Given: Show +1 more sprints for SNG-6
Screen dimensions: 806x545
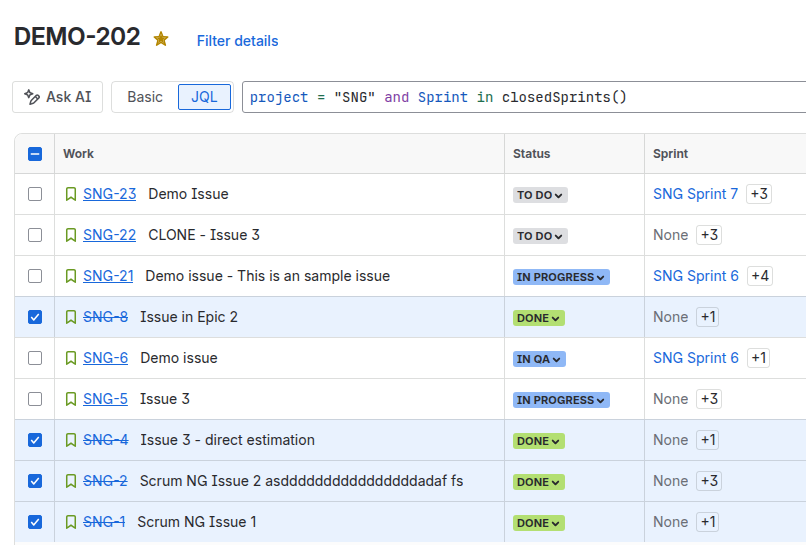Looking at the screenshot, I should [759, 358].
